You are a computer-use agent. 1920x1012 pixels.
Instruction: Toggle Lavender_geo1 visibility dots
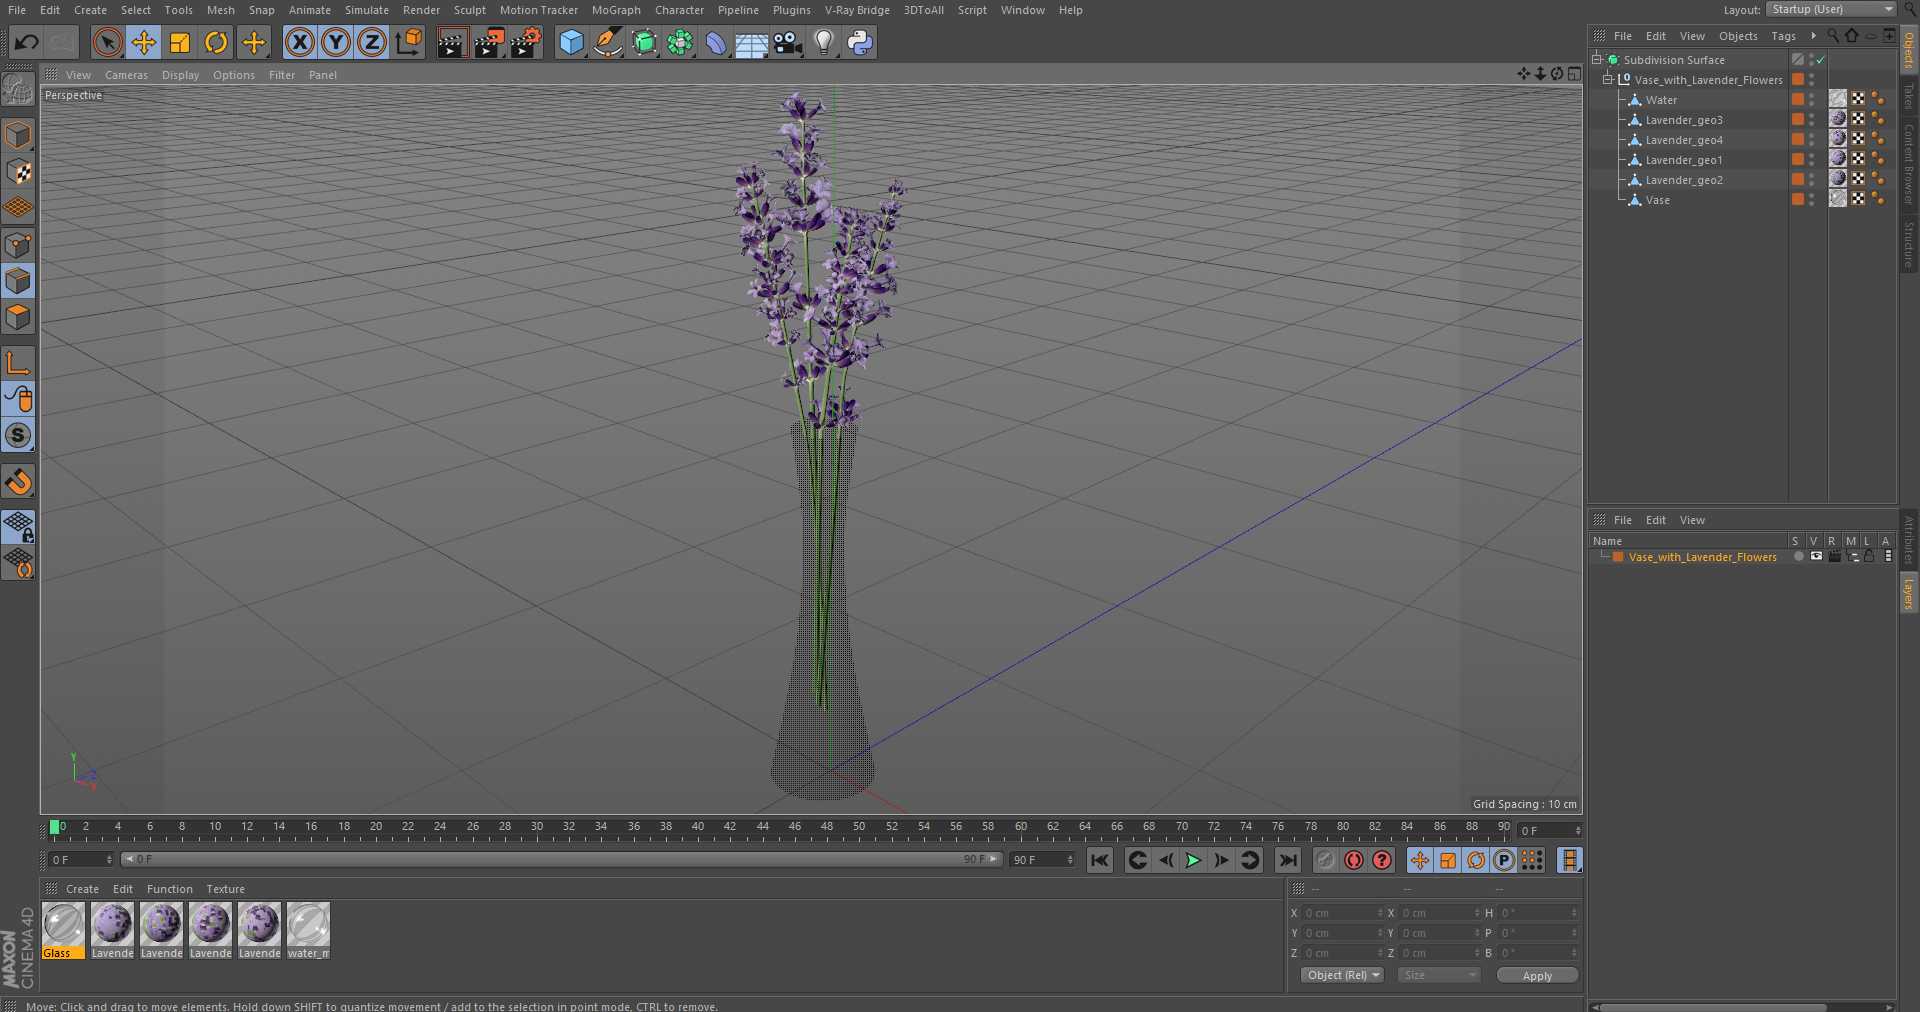1811,159
